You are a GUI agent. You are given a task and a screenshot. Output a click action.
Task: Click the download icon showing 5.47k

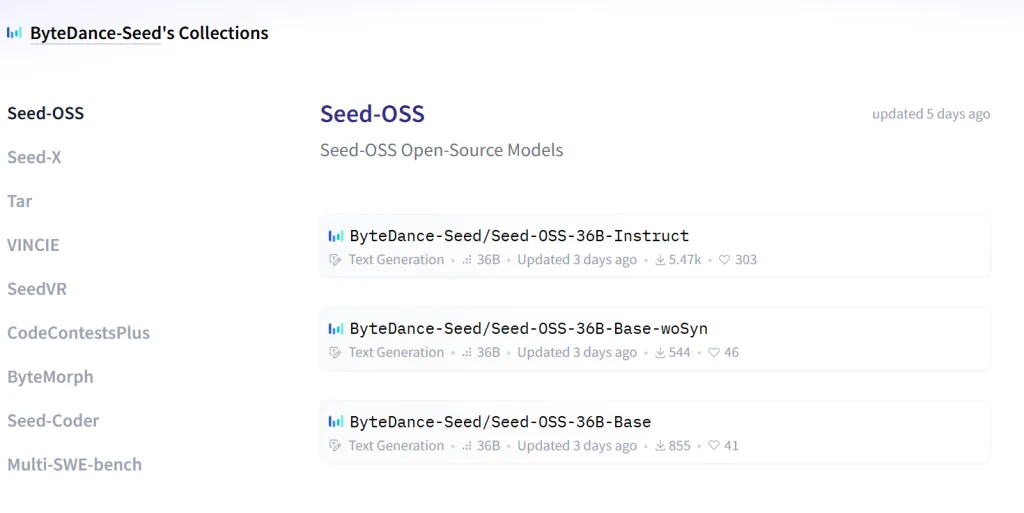click(660, 260)
